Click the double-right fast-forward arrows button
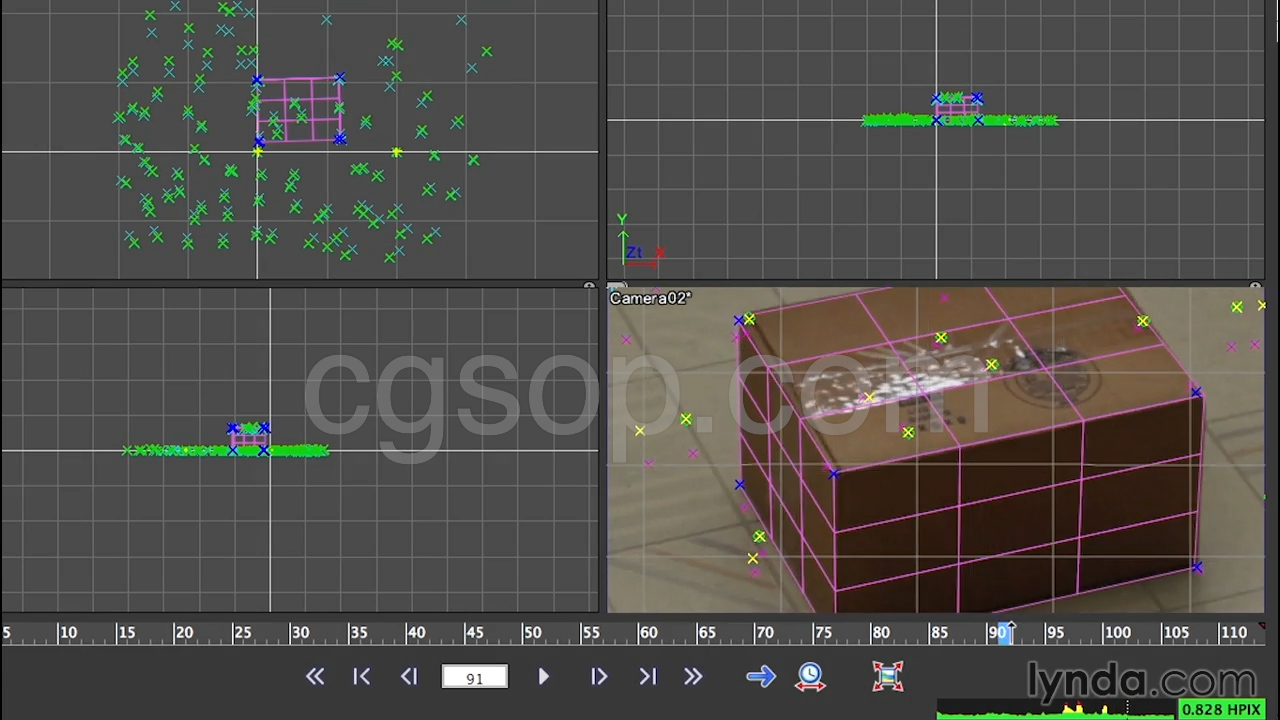The image size is (1280, 720). (x=693, y=677)
